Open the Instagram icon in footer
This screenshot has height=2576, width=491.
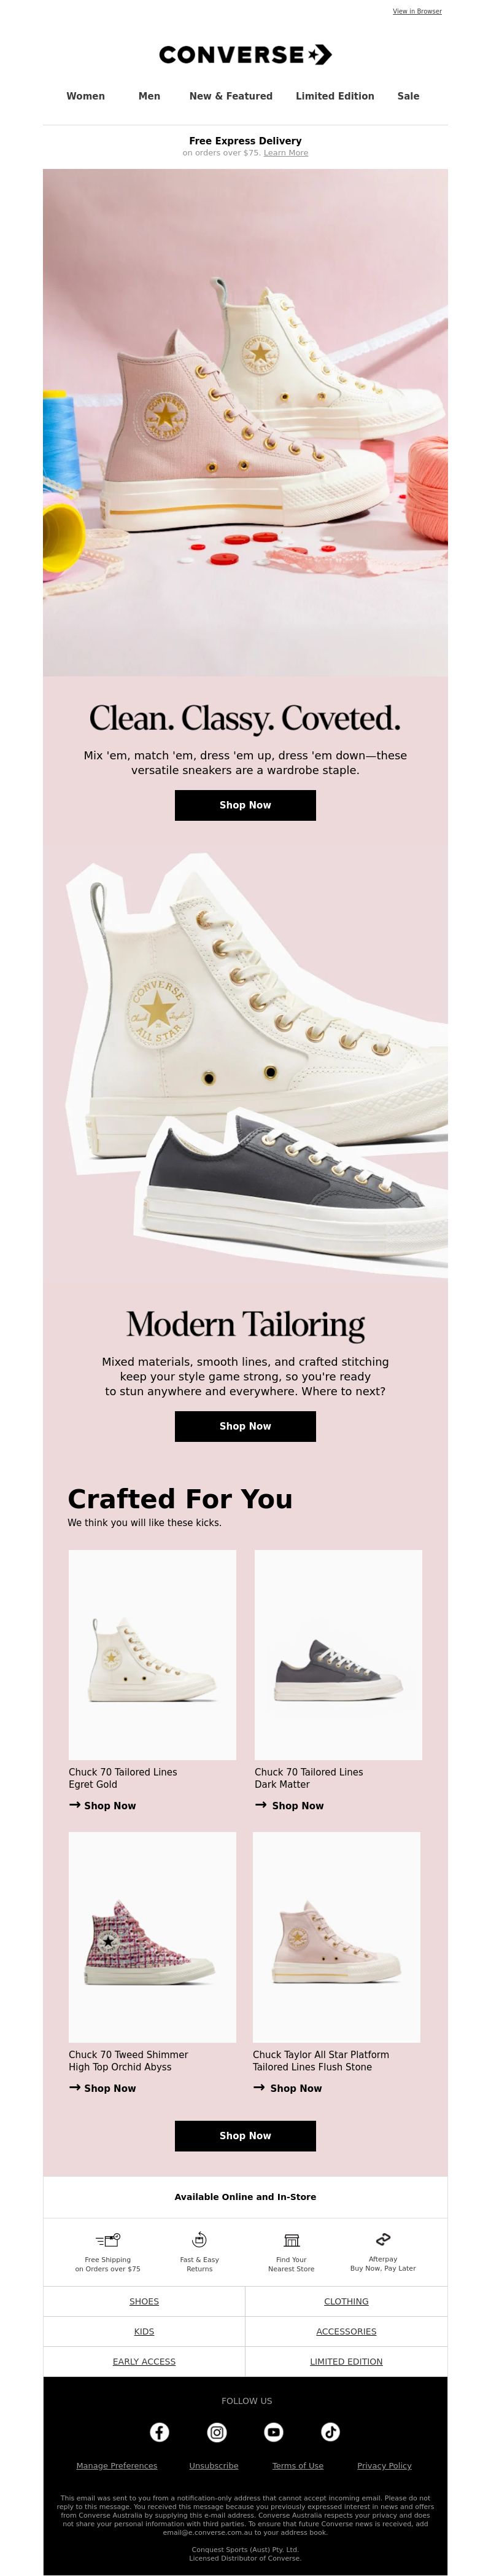217,2432
